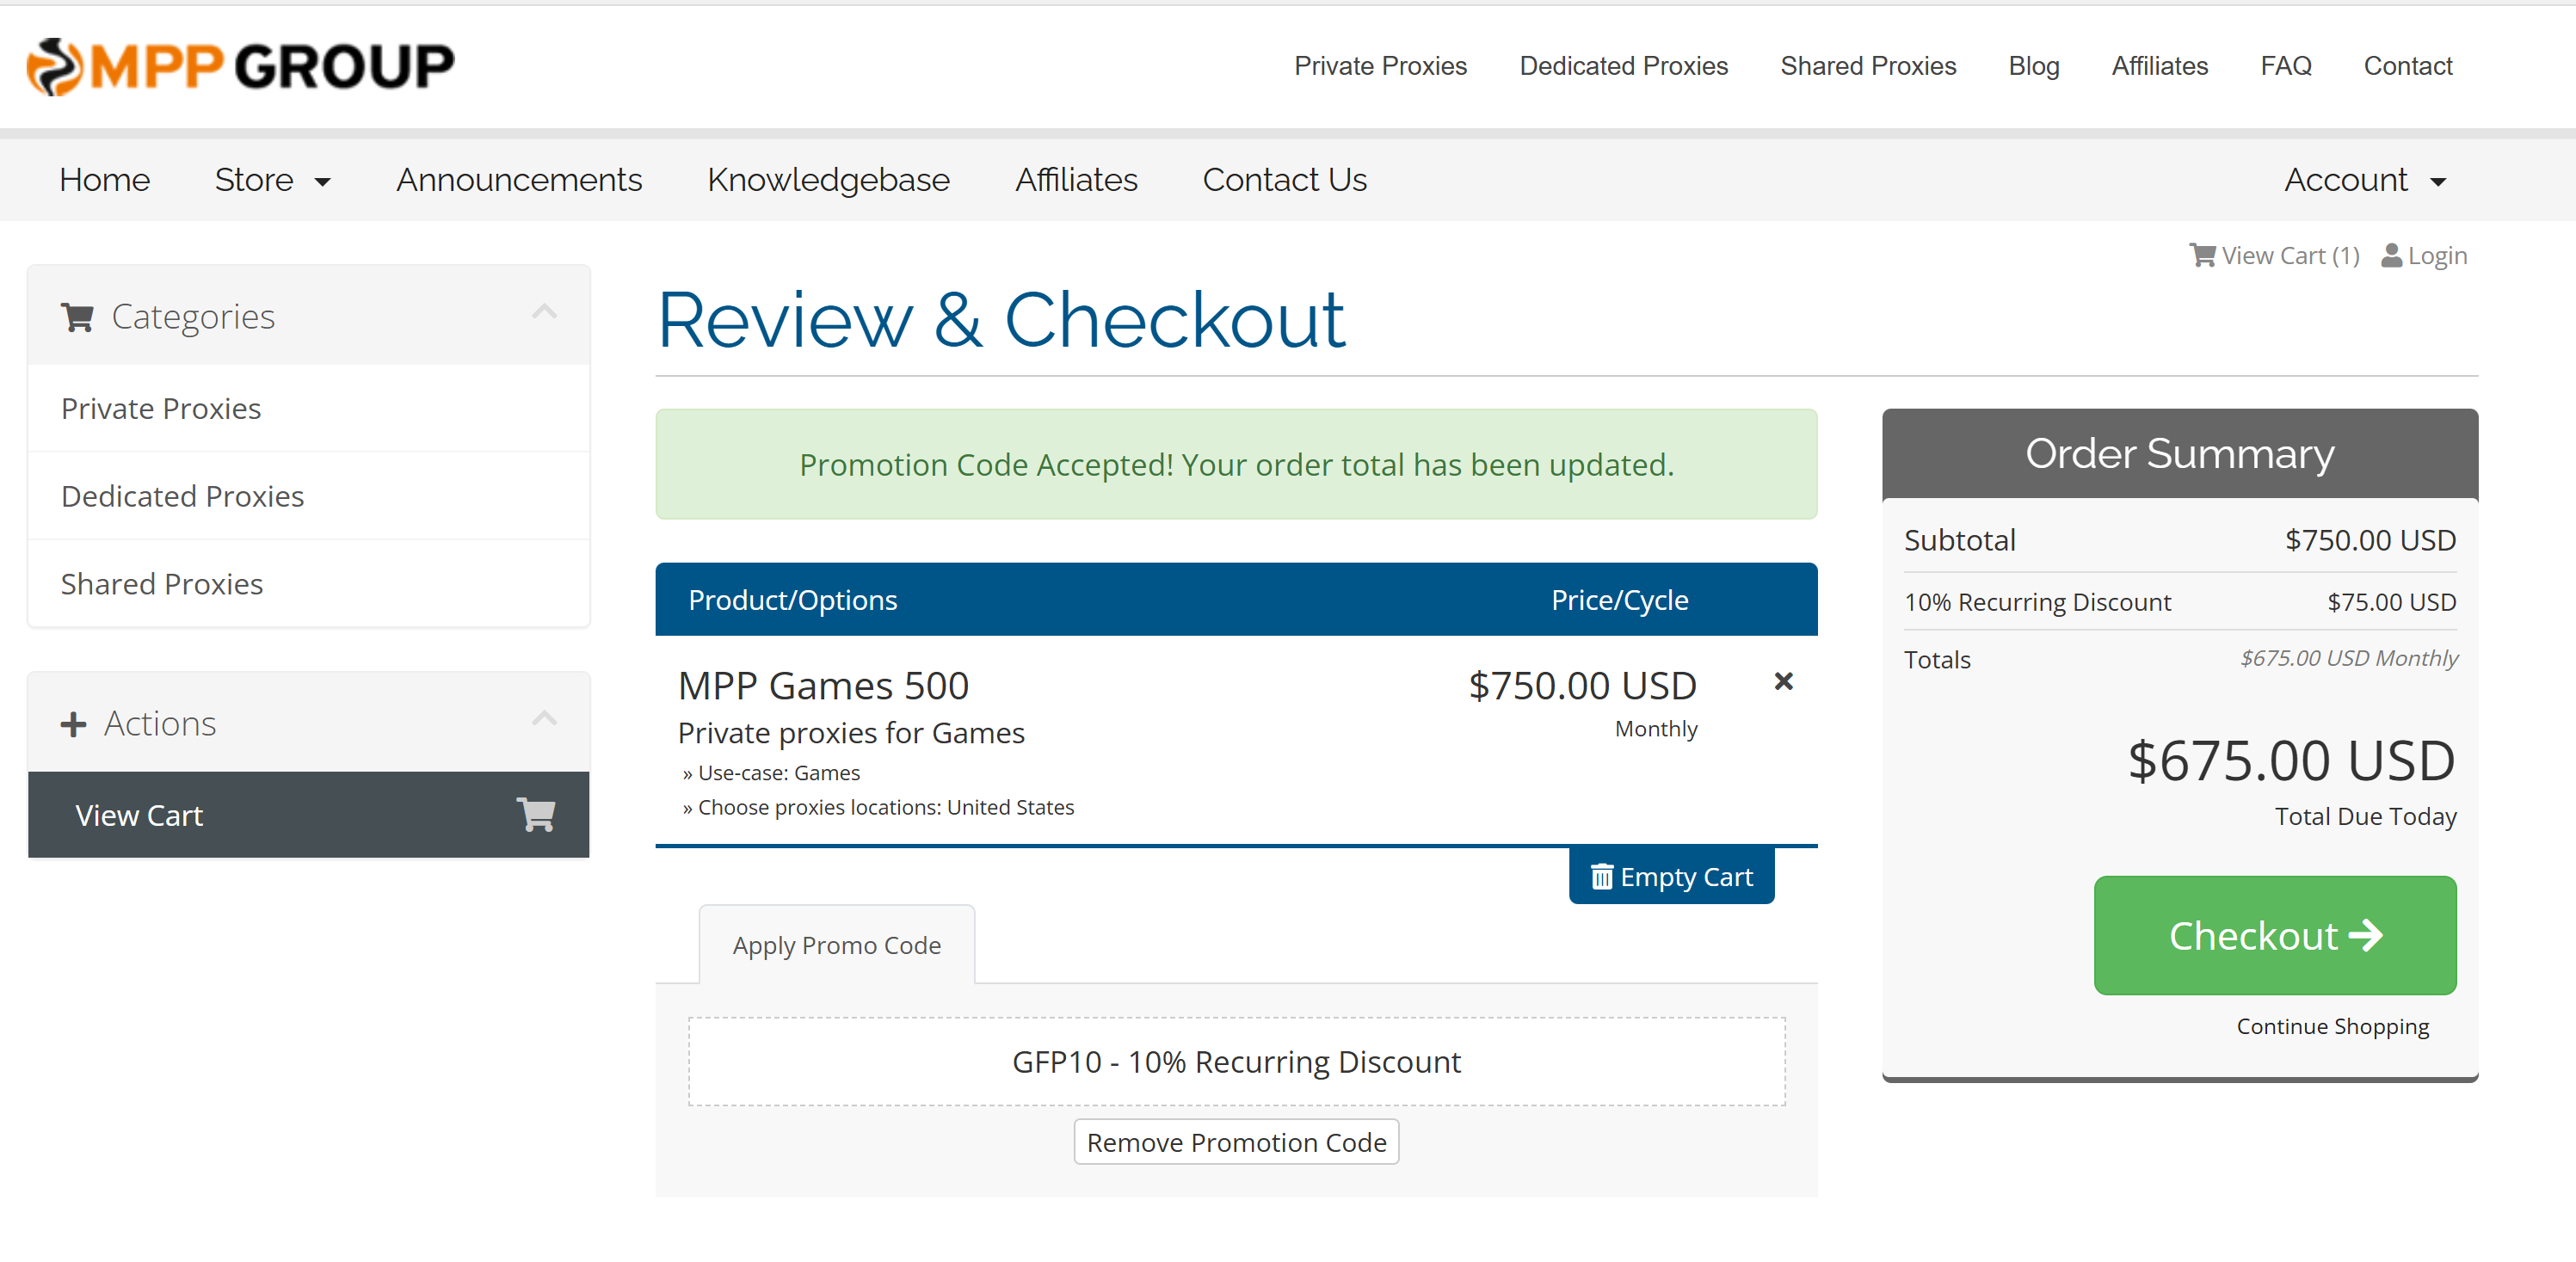Click the green Checkout button

pos(2274,936)
